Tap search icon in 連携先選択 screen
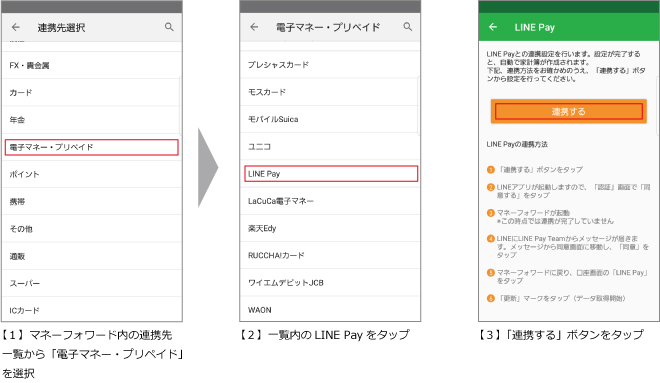This screenshot has width=660, height=383. point(169,27)
